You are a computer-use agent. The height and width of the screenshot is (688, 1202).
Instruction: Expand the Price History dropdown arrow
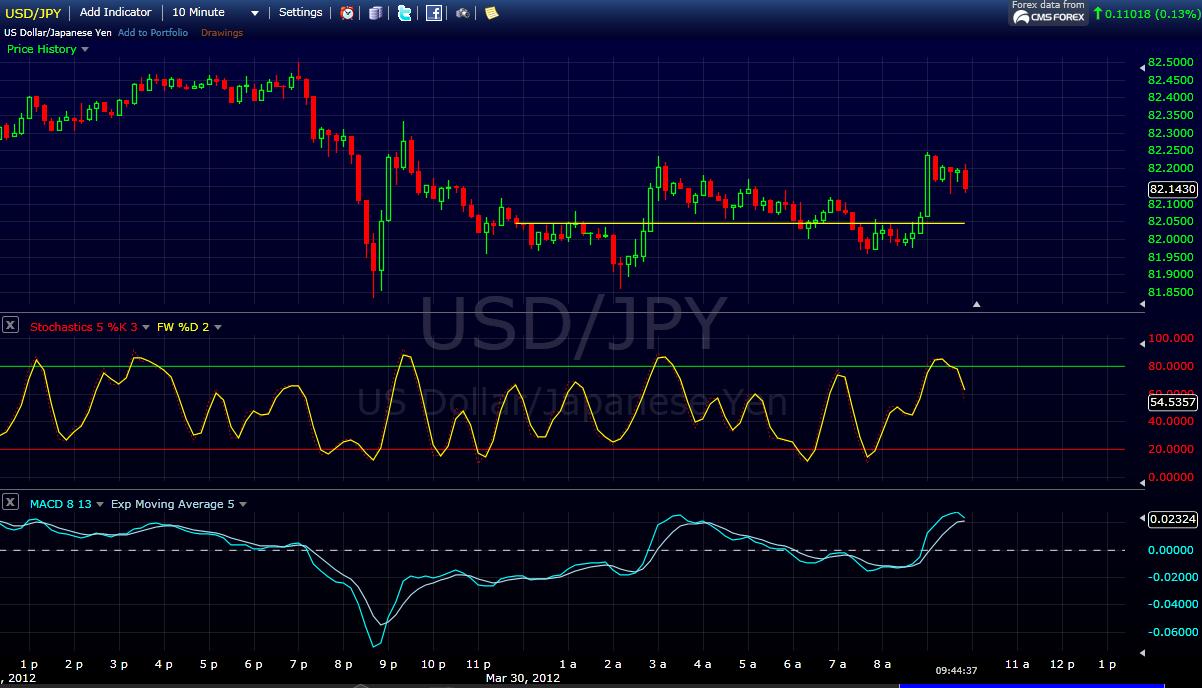85,49
